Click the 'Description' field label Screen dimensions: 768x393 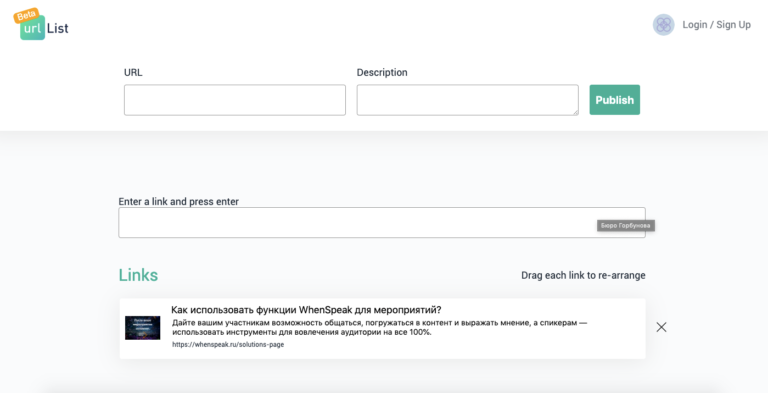382,73
